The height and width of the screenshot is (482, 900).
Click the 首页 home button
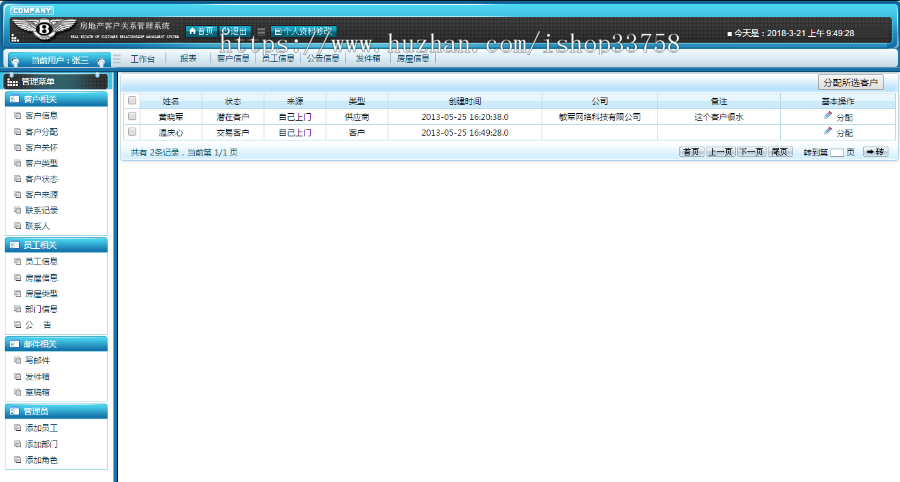coord(201,31)
